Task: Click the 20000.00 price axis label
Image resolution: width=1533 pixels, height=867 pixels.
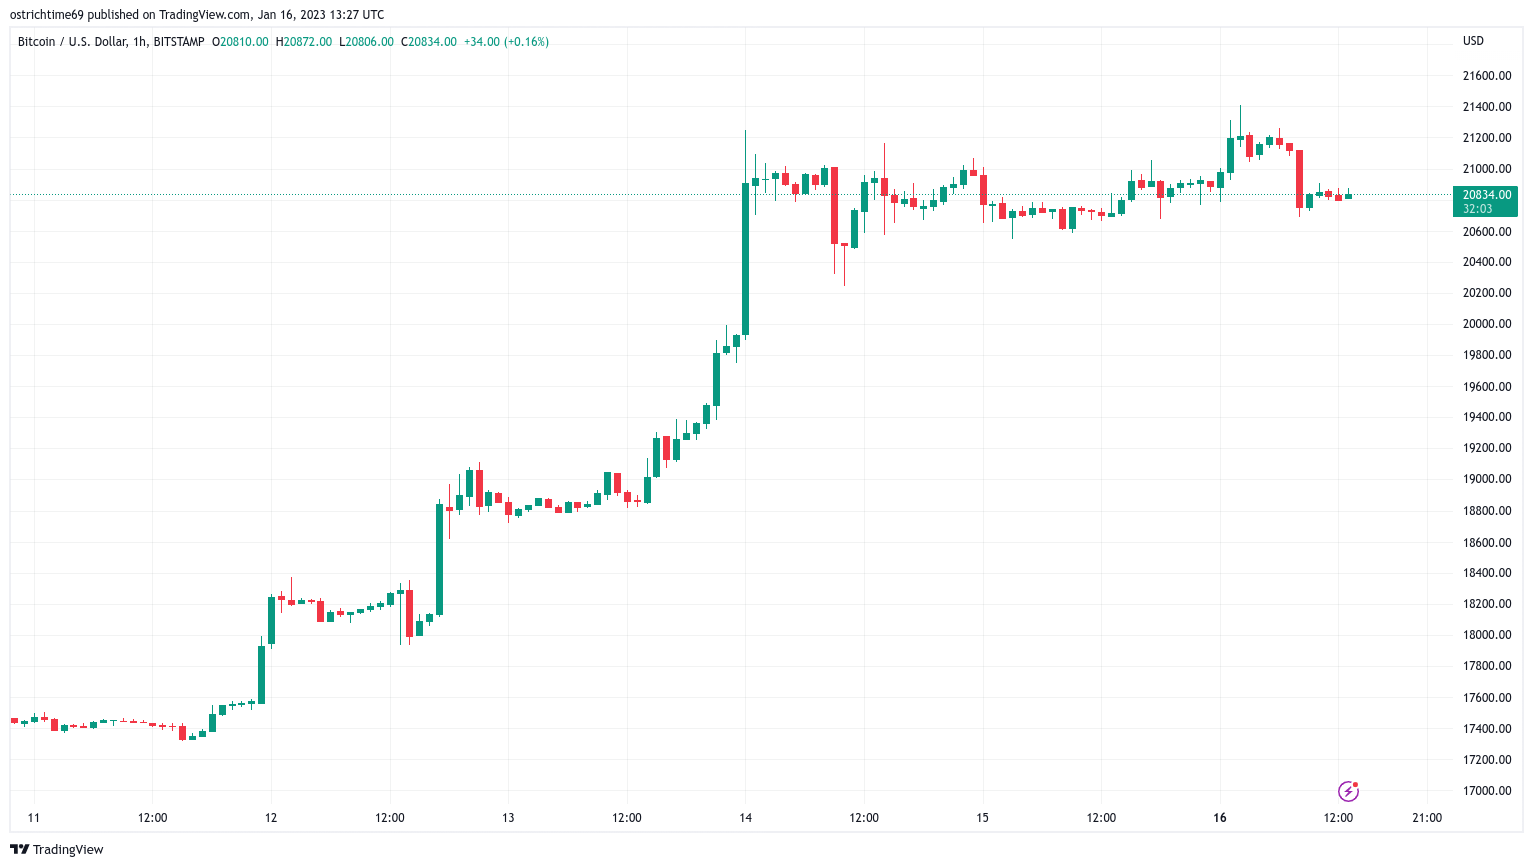Action: 1486,324
